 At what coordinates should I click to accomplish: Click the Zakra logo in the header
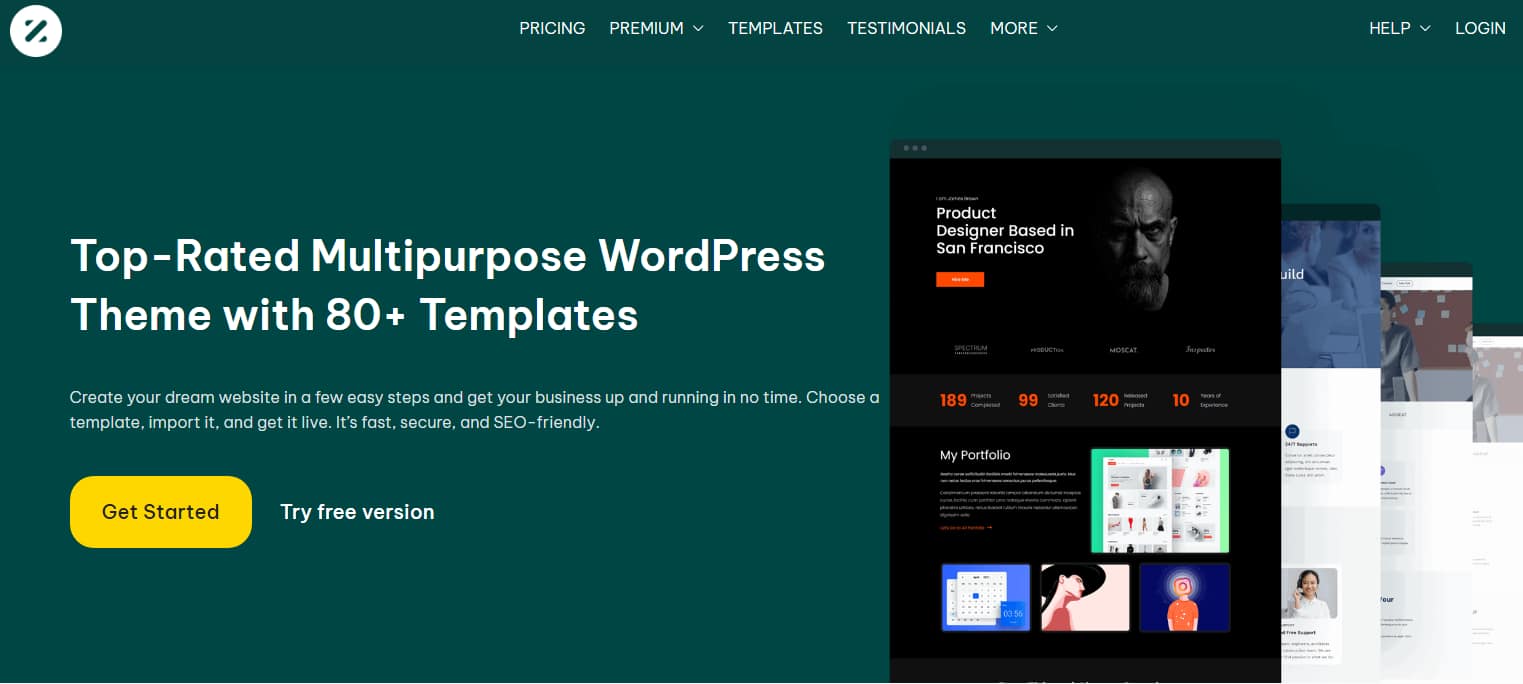[36, 31]
